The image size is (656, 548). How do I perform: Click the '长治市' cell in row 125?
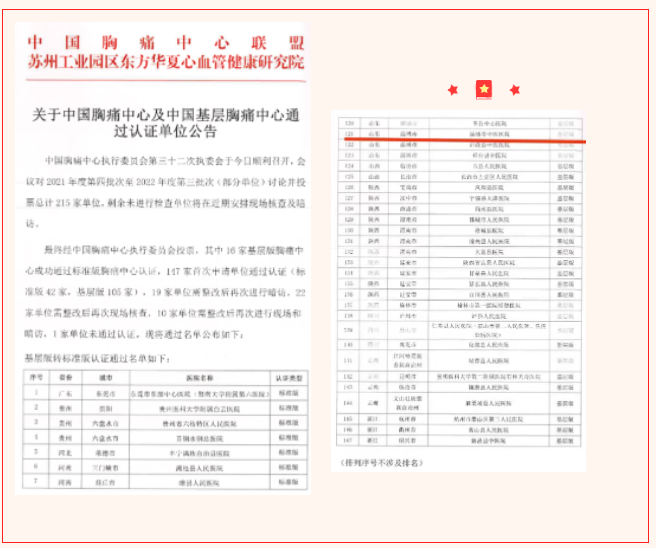coord(408,177)
